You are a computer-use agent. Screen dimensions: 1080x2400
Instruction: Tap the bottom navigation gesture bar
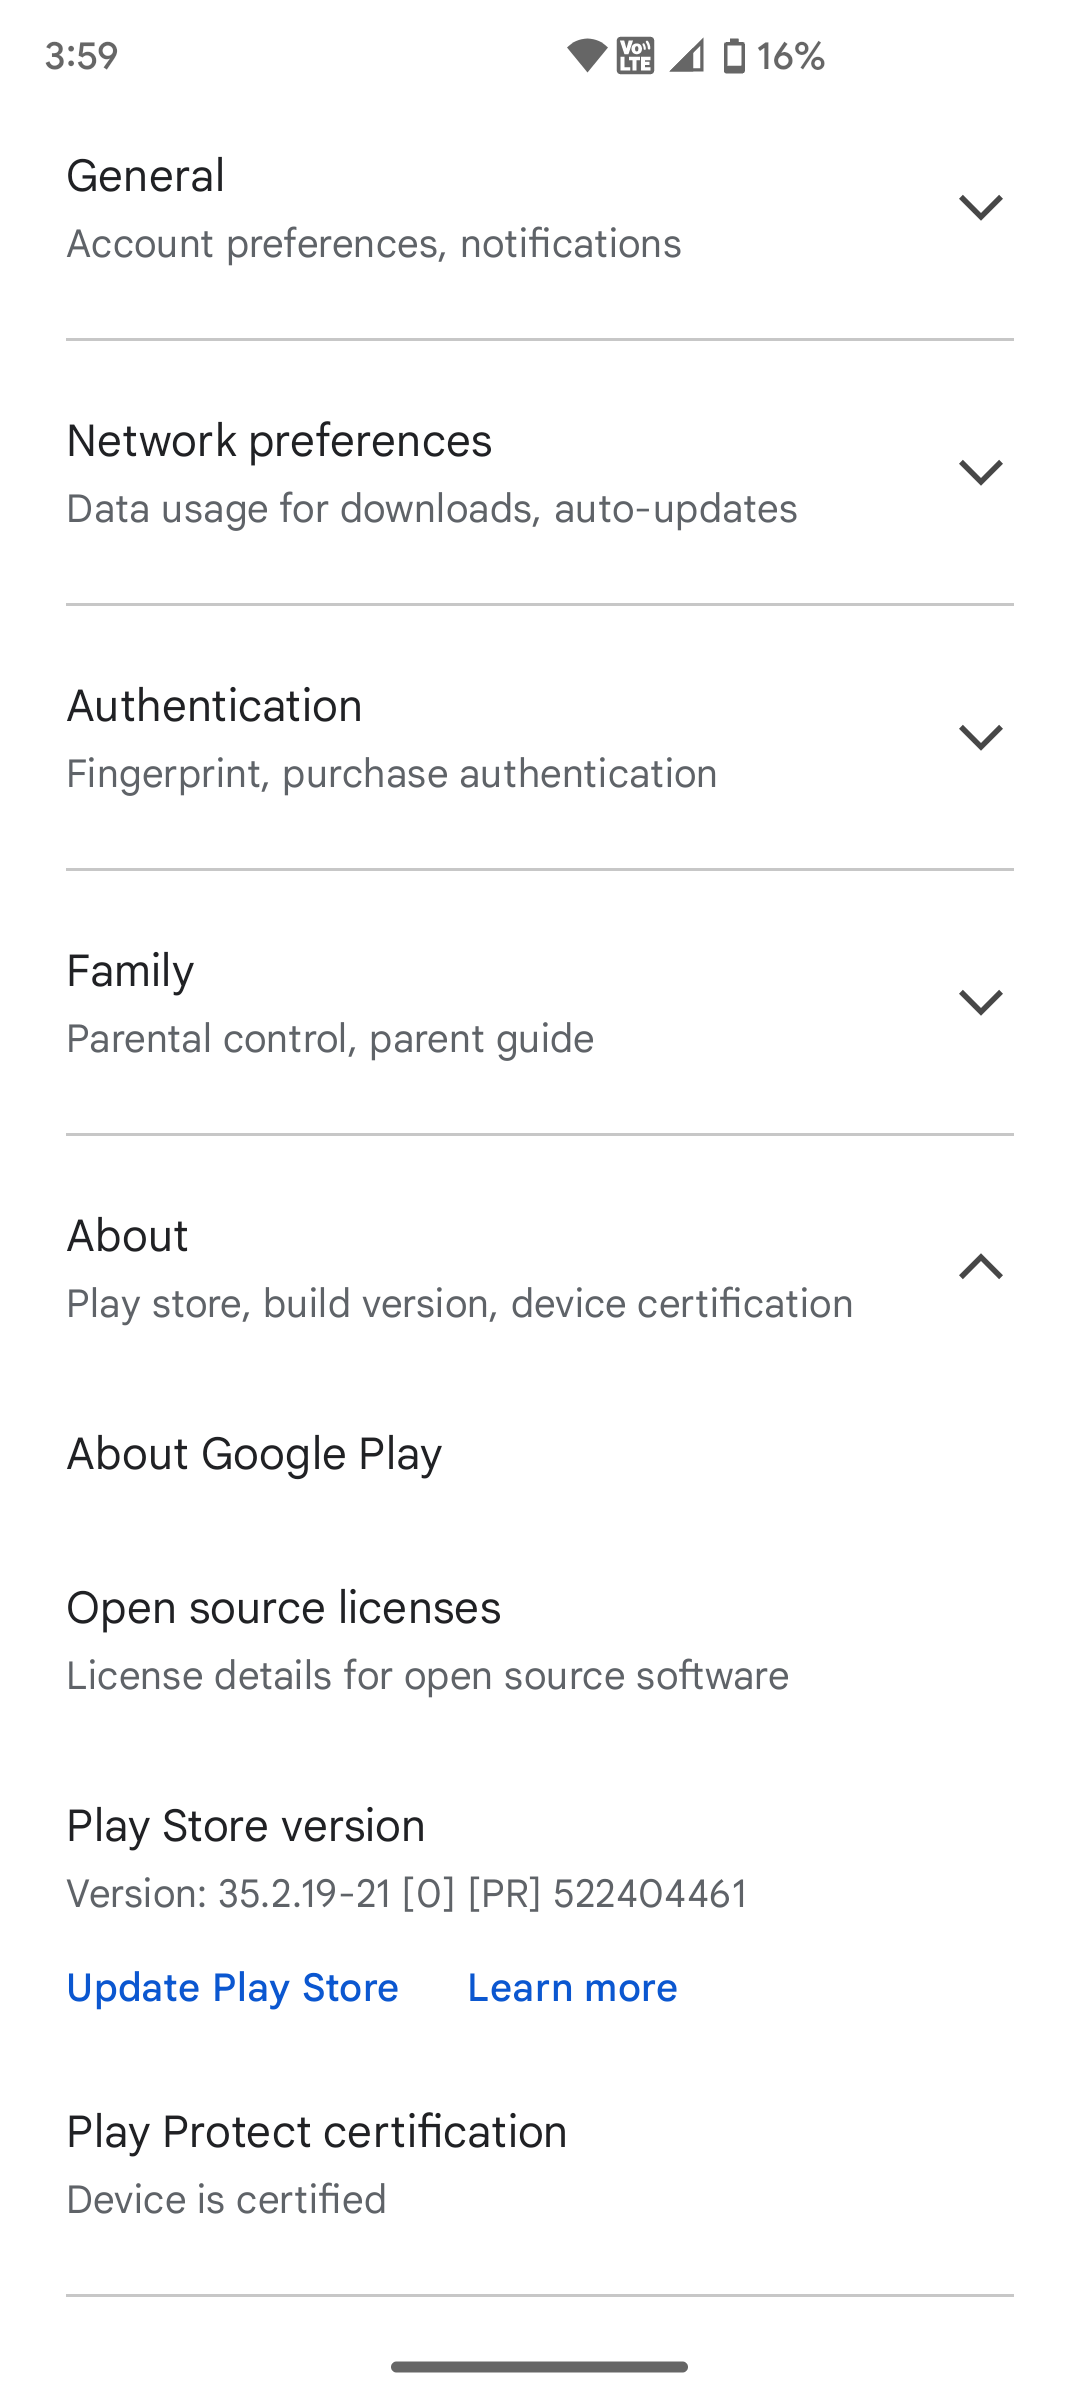tap(540, 2367)
